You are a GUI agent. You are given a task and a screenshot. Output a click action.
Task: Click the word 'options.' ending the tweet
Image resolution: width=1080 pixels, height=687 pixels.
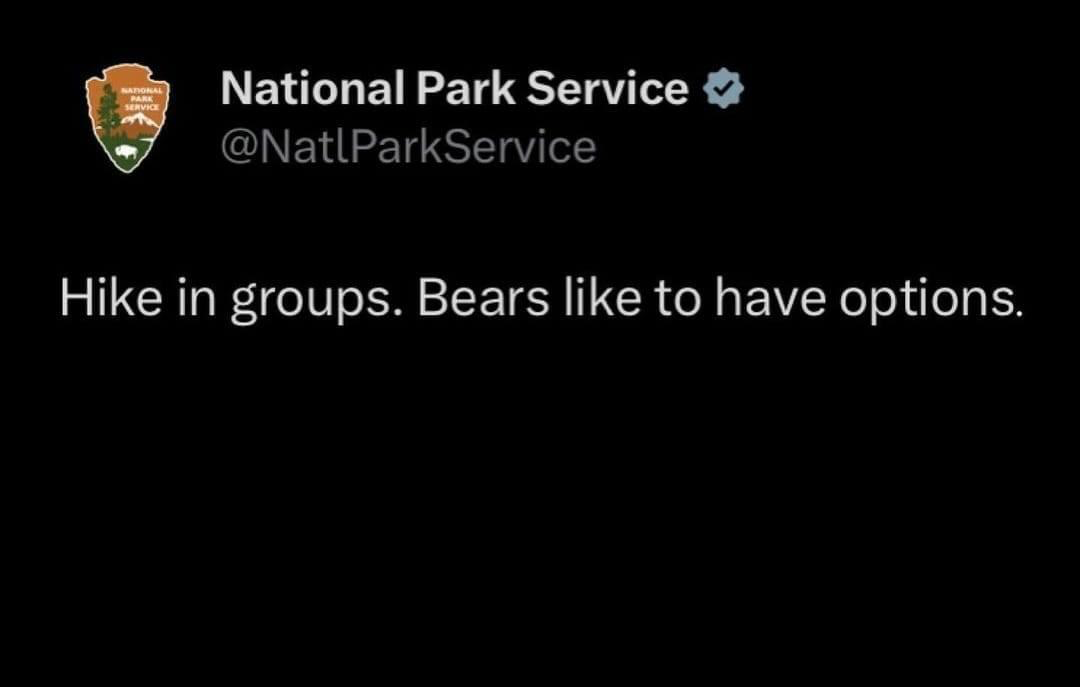tap(930, 300)
